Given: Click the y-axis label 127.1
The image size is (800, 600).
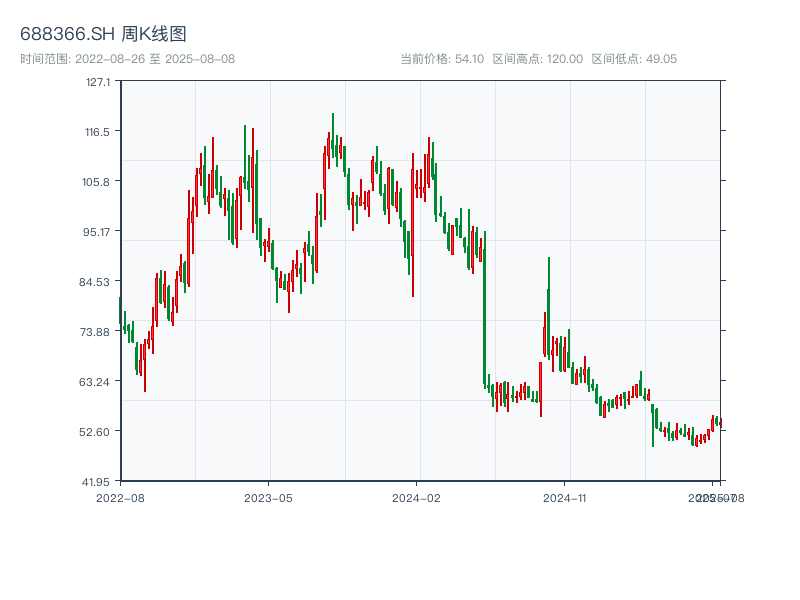Looking at the screenshot, I should tap(97, 82).
